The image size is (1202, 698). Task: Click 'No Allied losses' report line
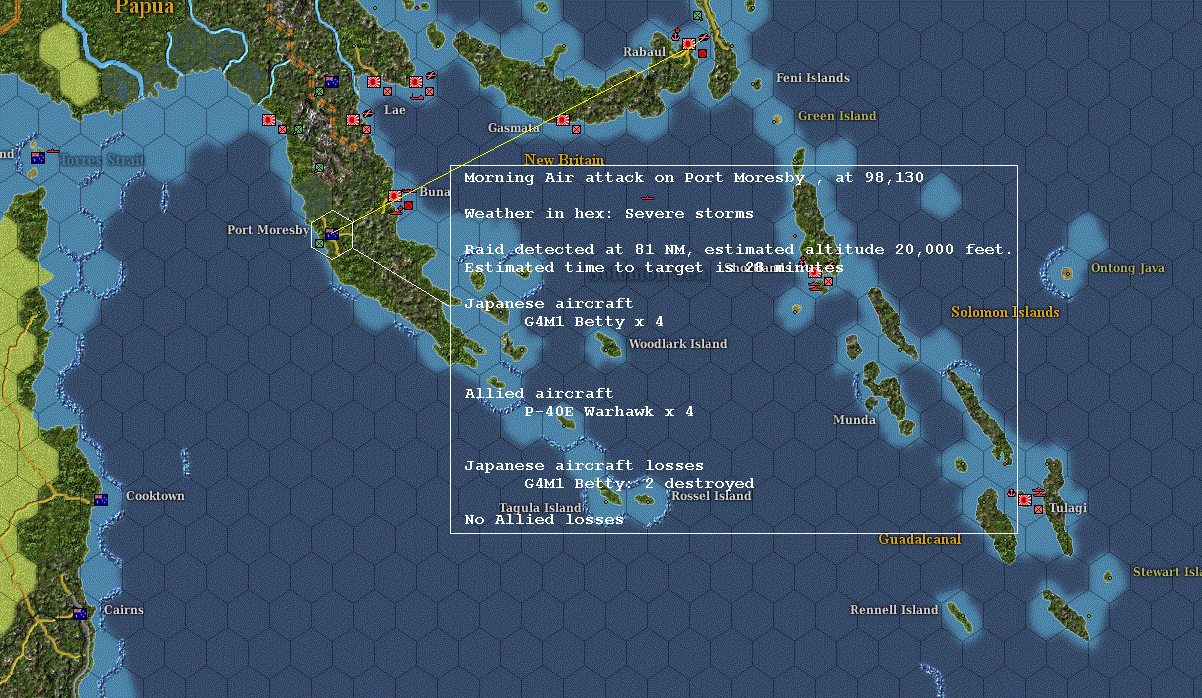coord(544,520)
